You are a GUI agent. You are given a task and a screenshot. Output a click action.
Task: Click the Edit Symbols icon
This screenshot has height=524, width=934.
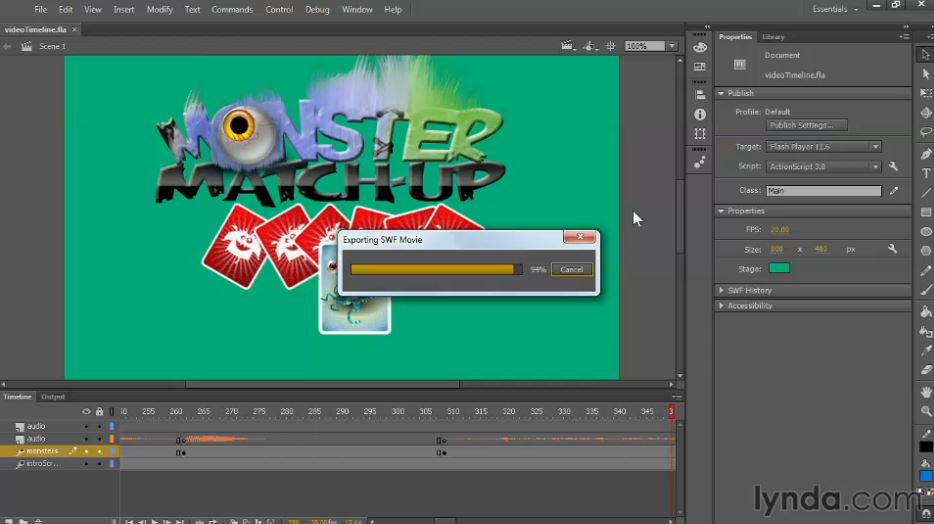590,46
